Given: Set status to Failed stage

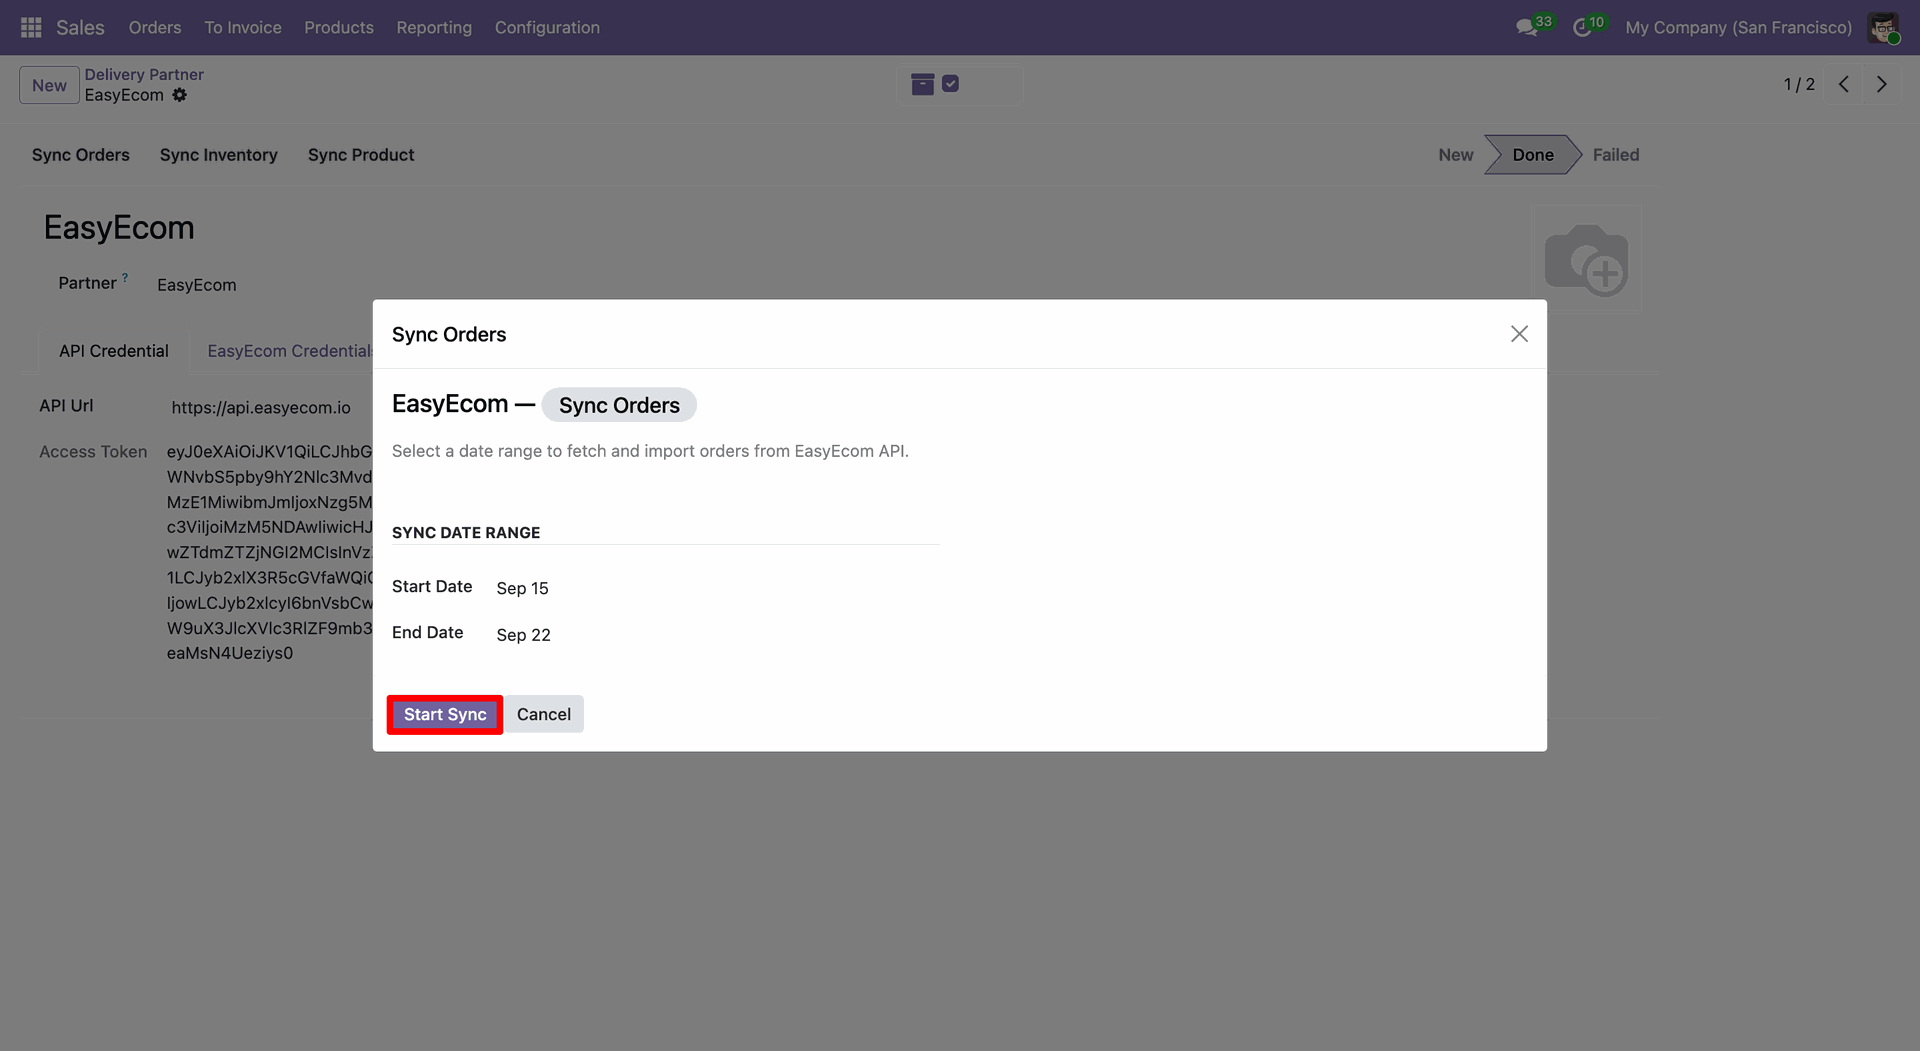Looking at the screenshot, I should pos(1616,155).
